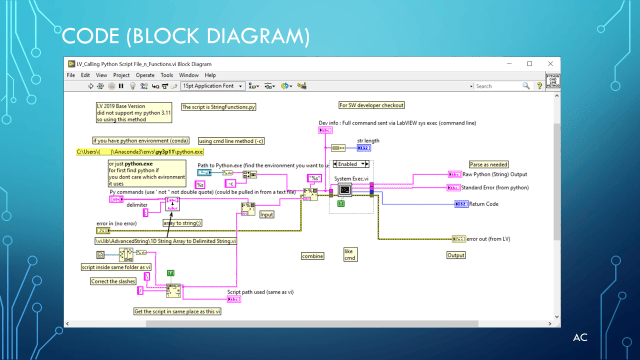The width and height of the screenshot is (640, 360).
Task: Select the Dev info string indicator terminal
Action: 325,130
